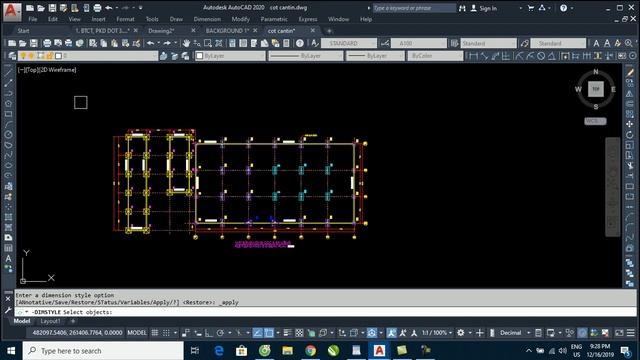Screen dimensions: 640x360
Task: Open the linetype control ByLayer dropdown
Action: pyautogui.click(x=305, y=56)
